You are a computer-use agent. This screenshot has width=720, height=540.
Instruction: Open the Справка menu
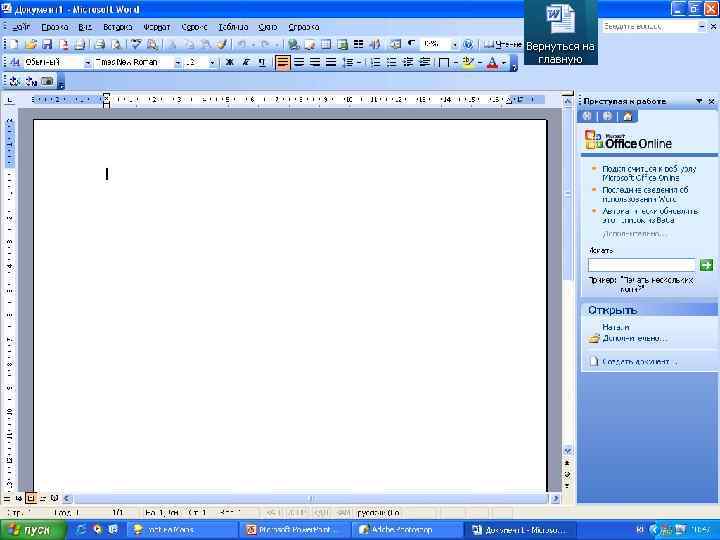[304, 27]
